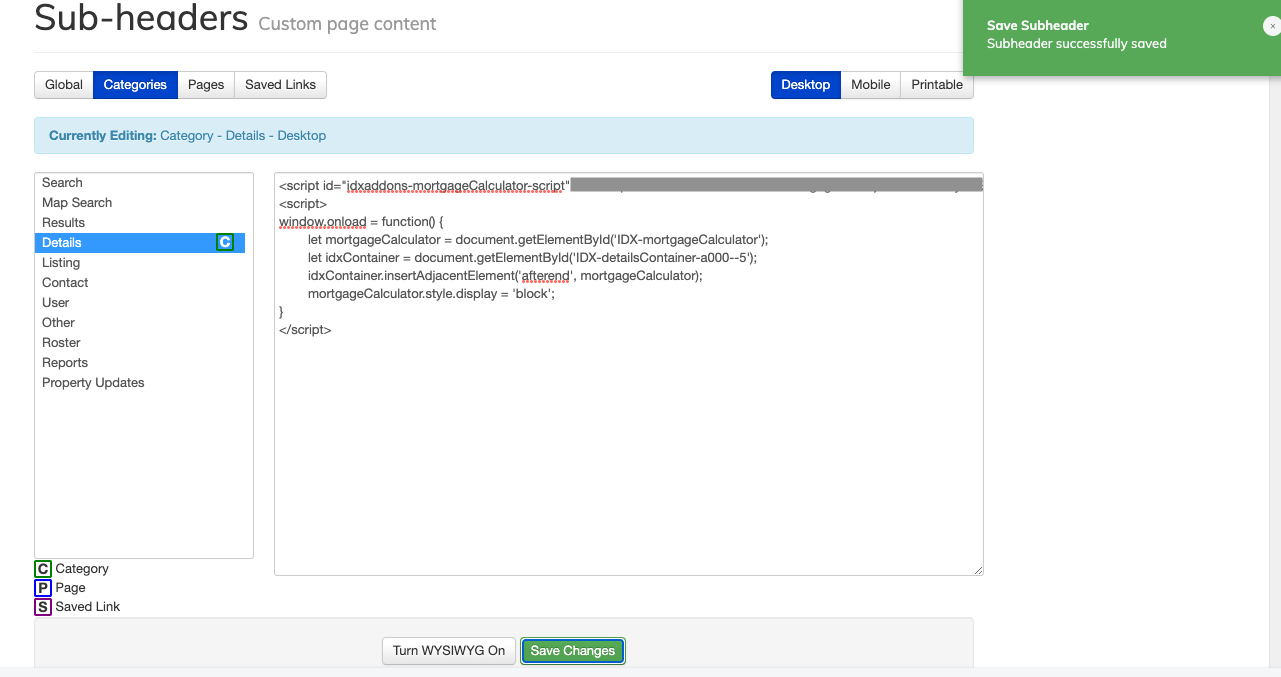Turn WYSIWYG editing on
The height and width of the screenshot is (677, 1281).
tap(448, 650)
